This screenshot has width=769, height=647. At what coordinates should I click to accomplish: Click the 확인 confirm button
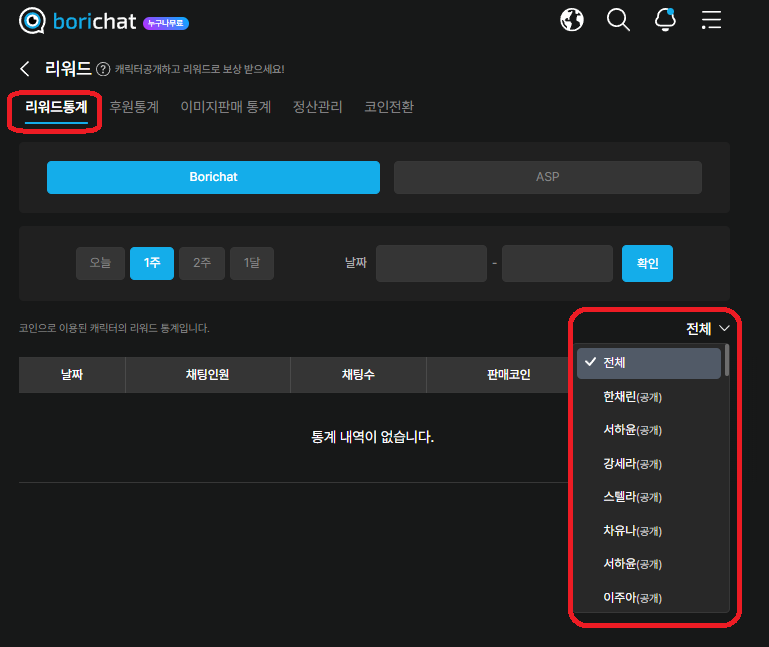[647, 263]
